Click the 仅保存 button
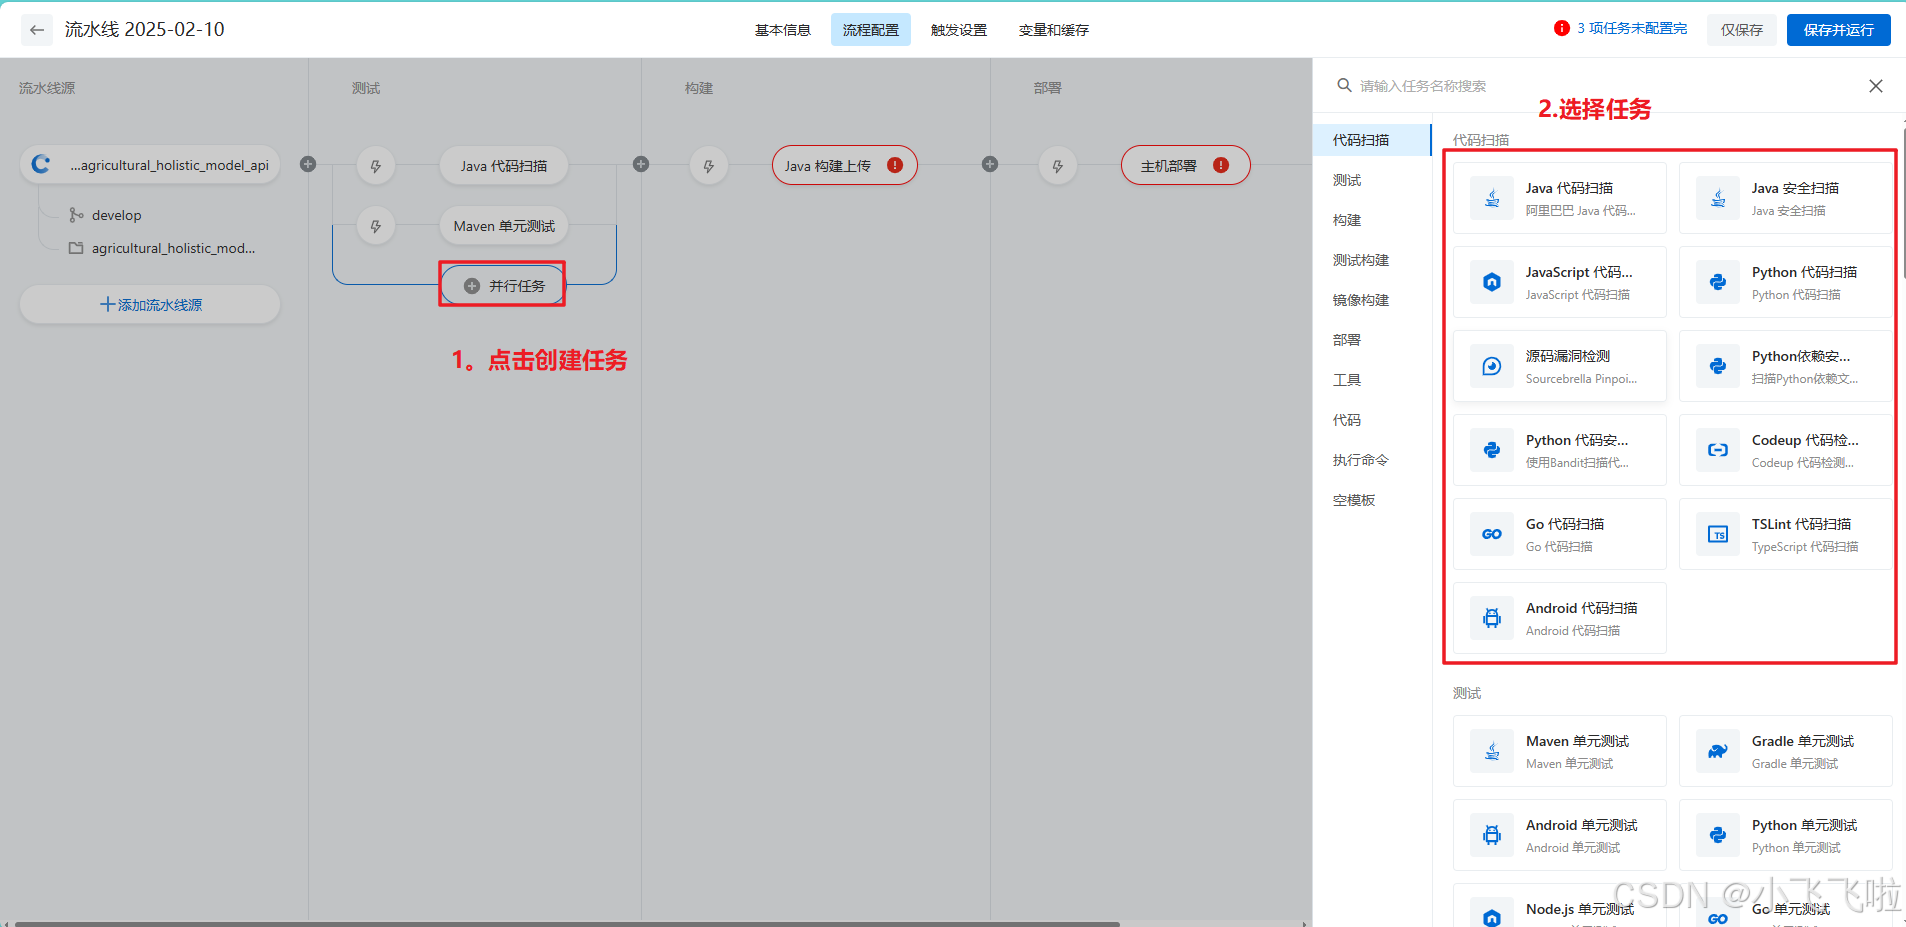 pos(1741,30)
